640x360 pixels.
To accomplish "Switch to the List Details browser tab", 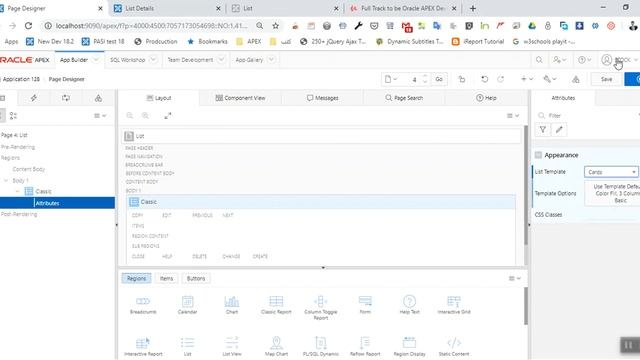I will pos(167,9).
